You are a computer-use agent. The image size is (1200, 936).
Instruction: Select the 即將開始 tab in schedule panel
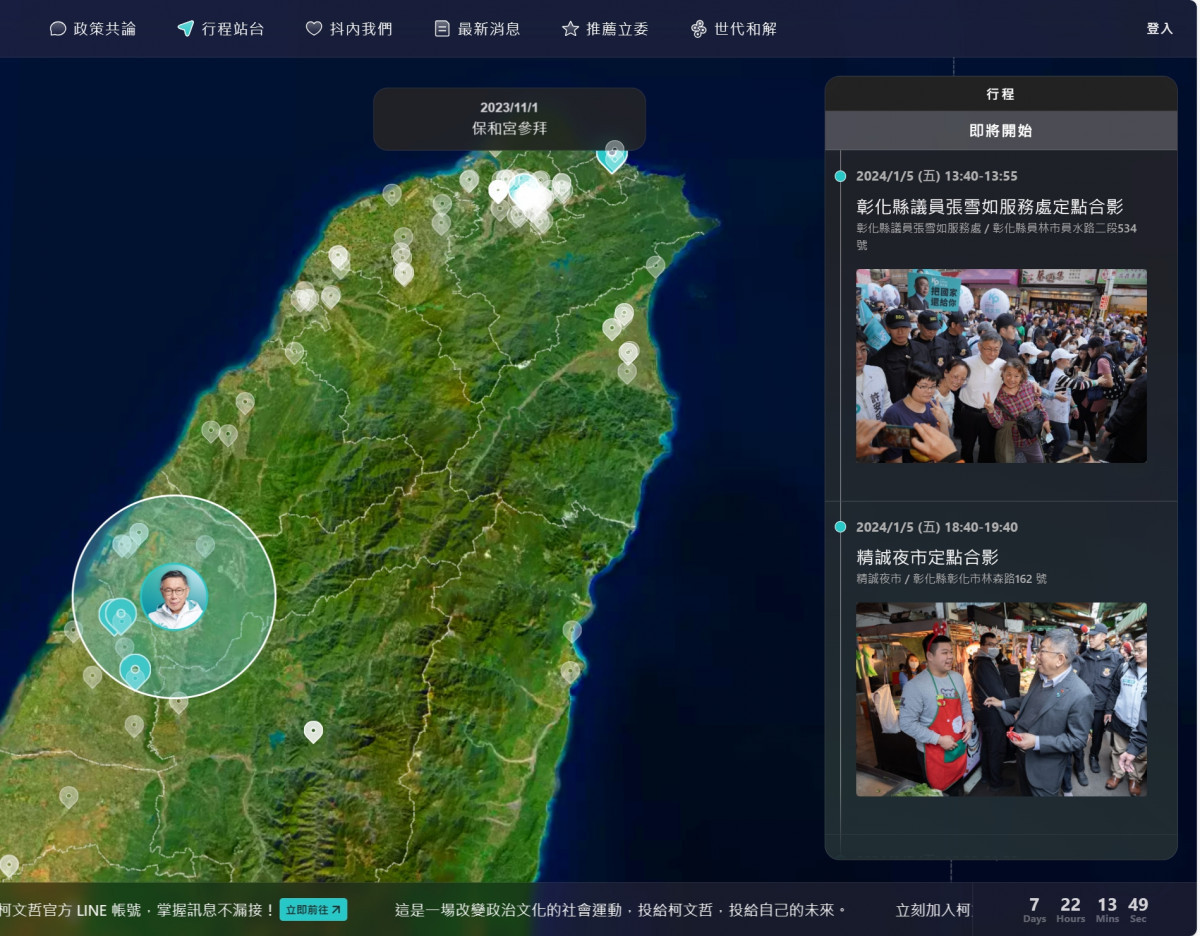point(1001,130)
